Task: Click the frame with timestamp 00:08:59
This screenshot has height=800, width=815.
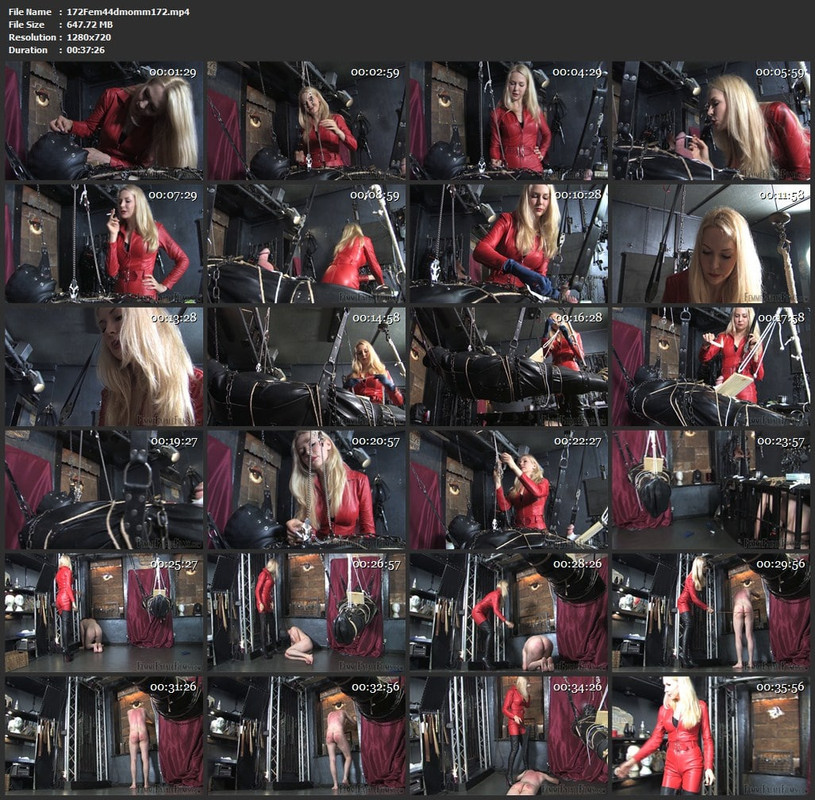Action: tap(306, 243)
